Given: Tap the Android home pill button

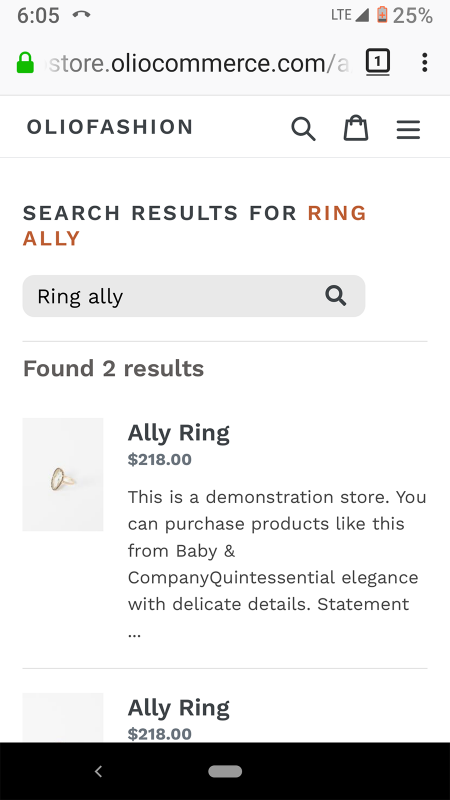Looking at the screenshot, I should pos(225,771).
